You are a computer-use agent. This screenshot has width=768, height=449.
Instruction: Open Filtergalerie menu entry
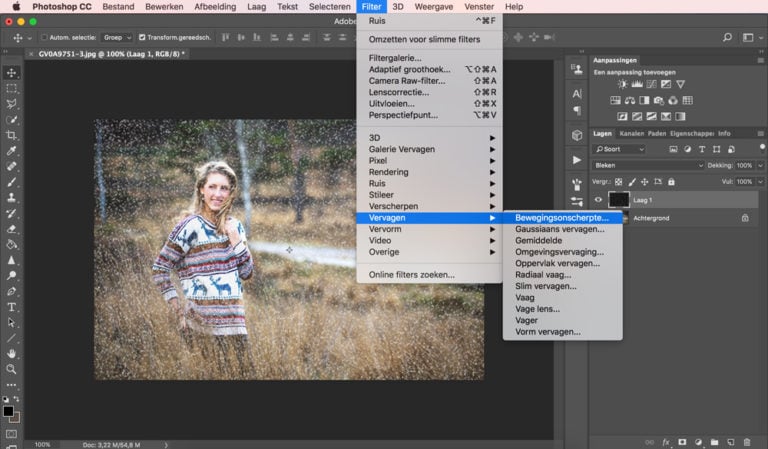(x=429, y=58)
